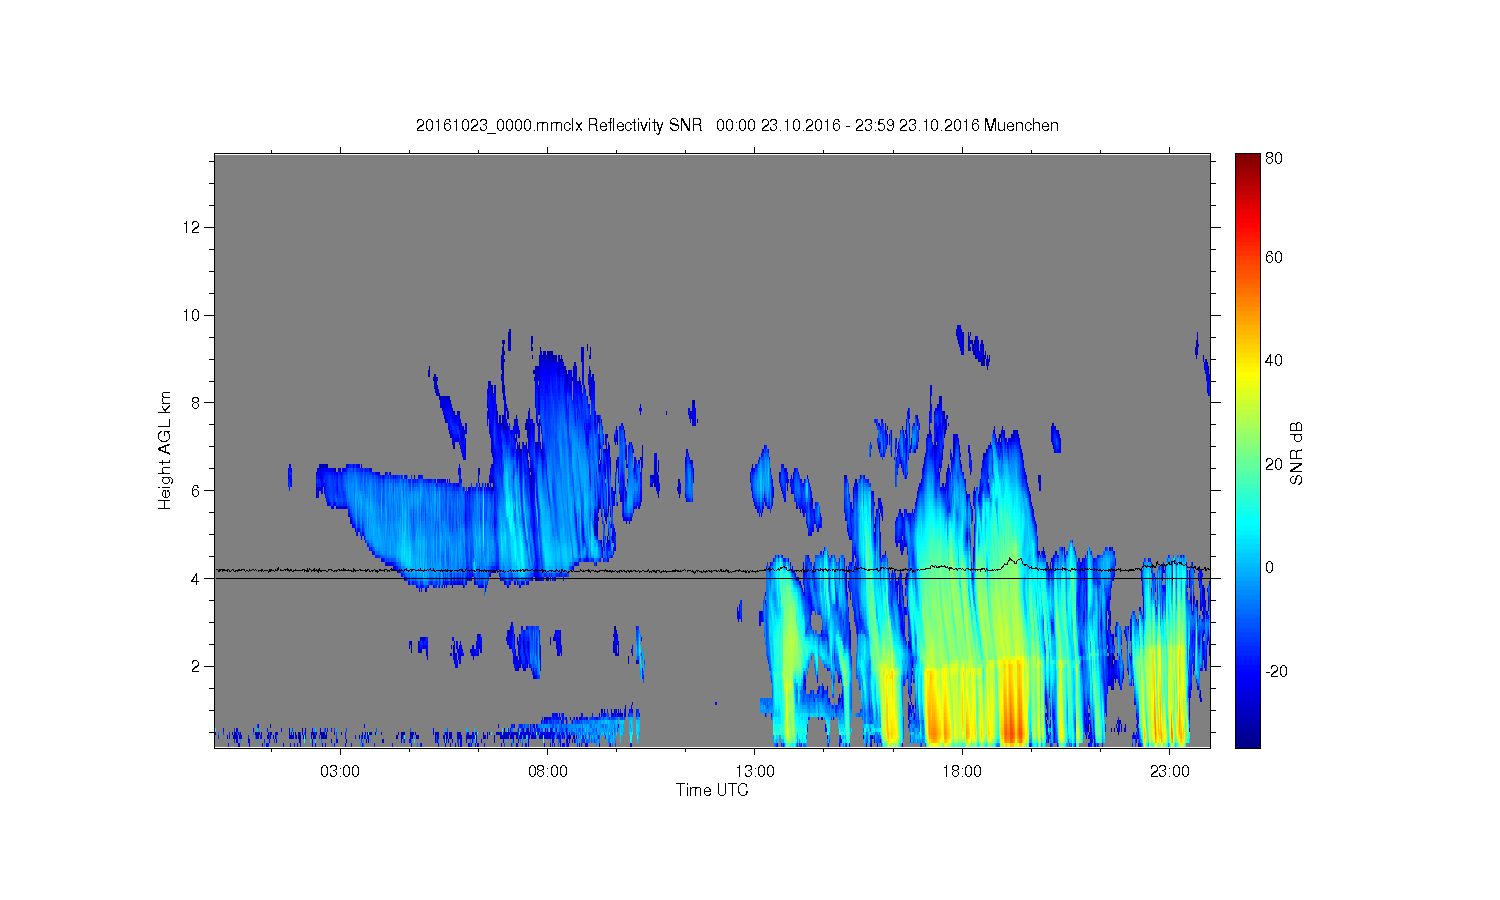This screenshot has width=1500, height=900.
Task: Click the small high cloud near 10 km after 18:00
Action: pos(972,346)
